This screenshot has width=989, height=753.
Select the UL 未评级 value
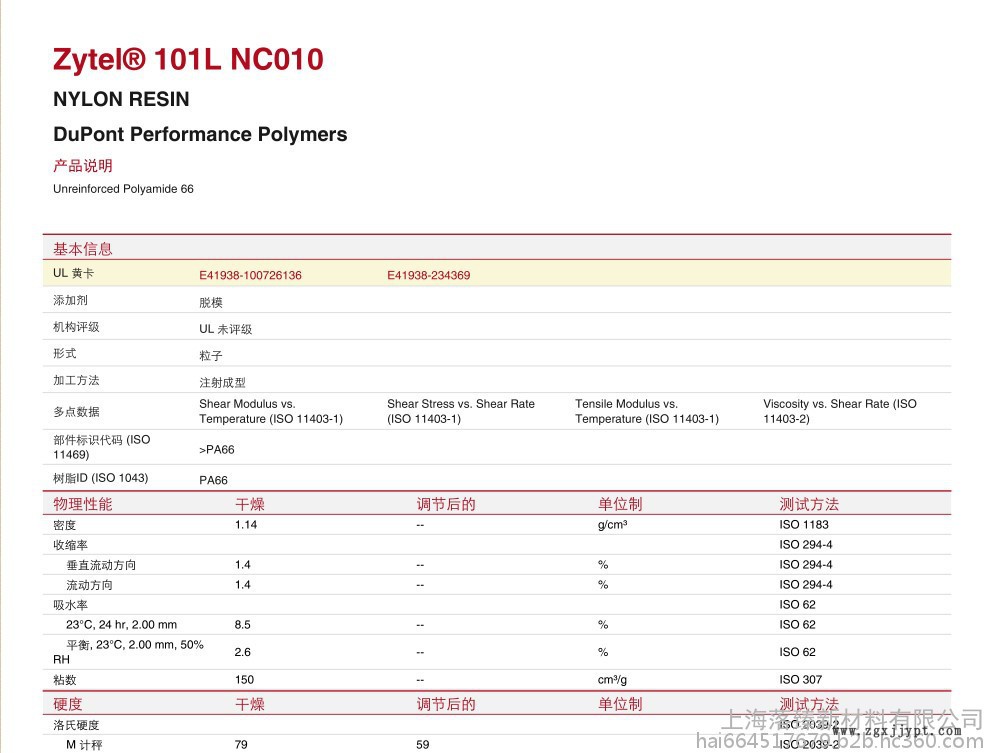(226, 329)
